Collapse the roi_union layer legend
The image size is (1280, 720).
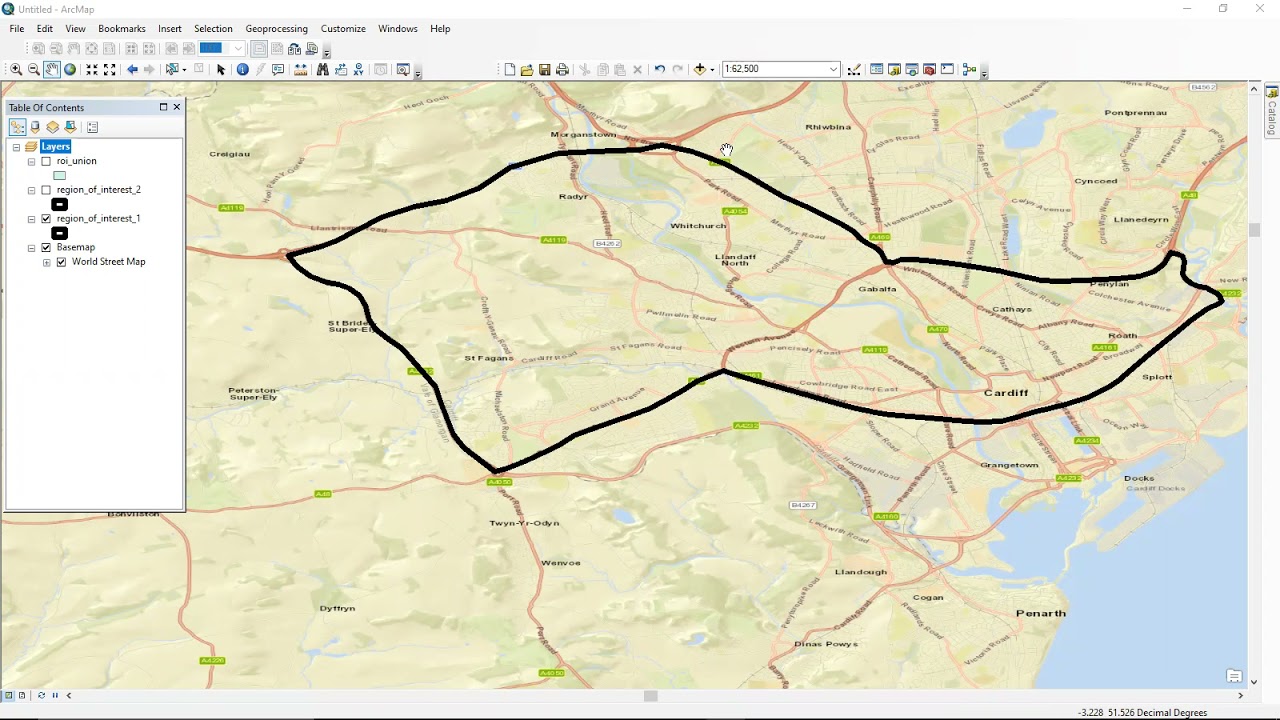point(31,161)
